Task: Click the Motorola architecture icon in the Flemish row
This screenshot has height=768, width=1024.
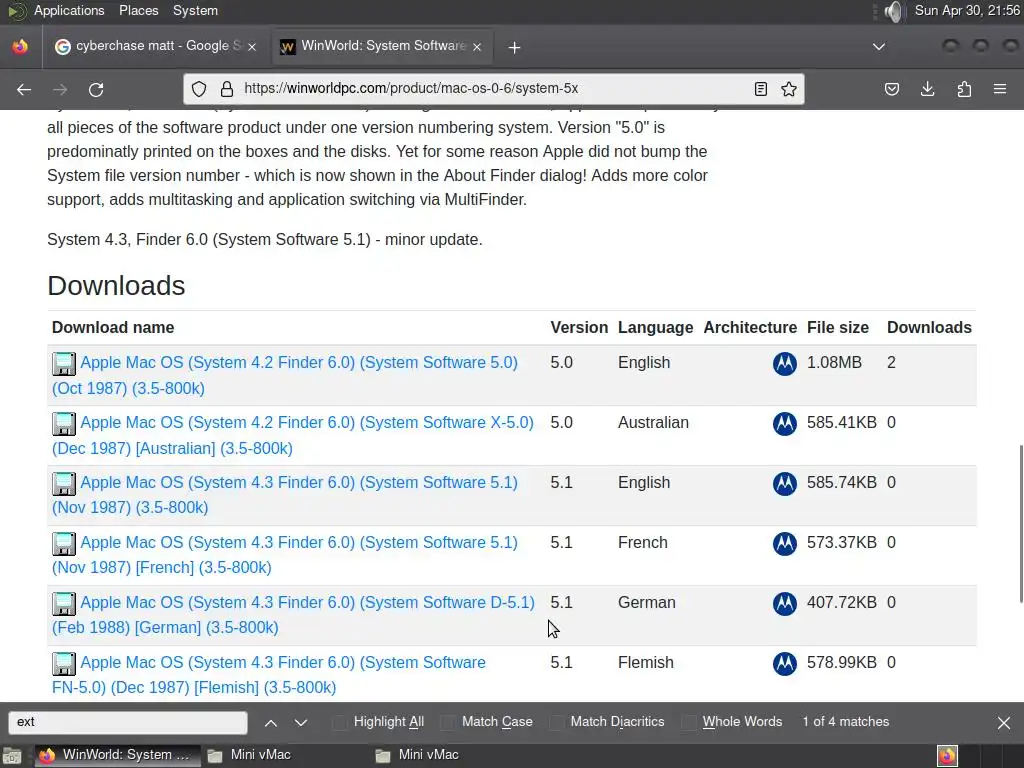Action: point(784,664)
